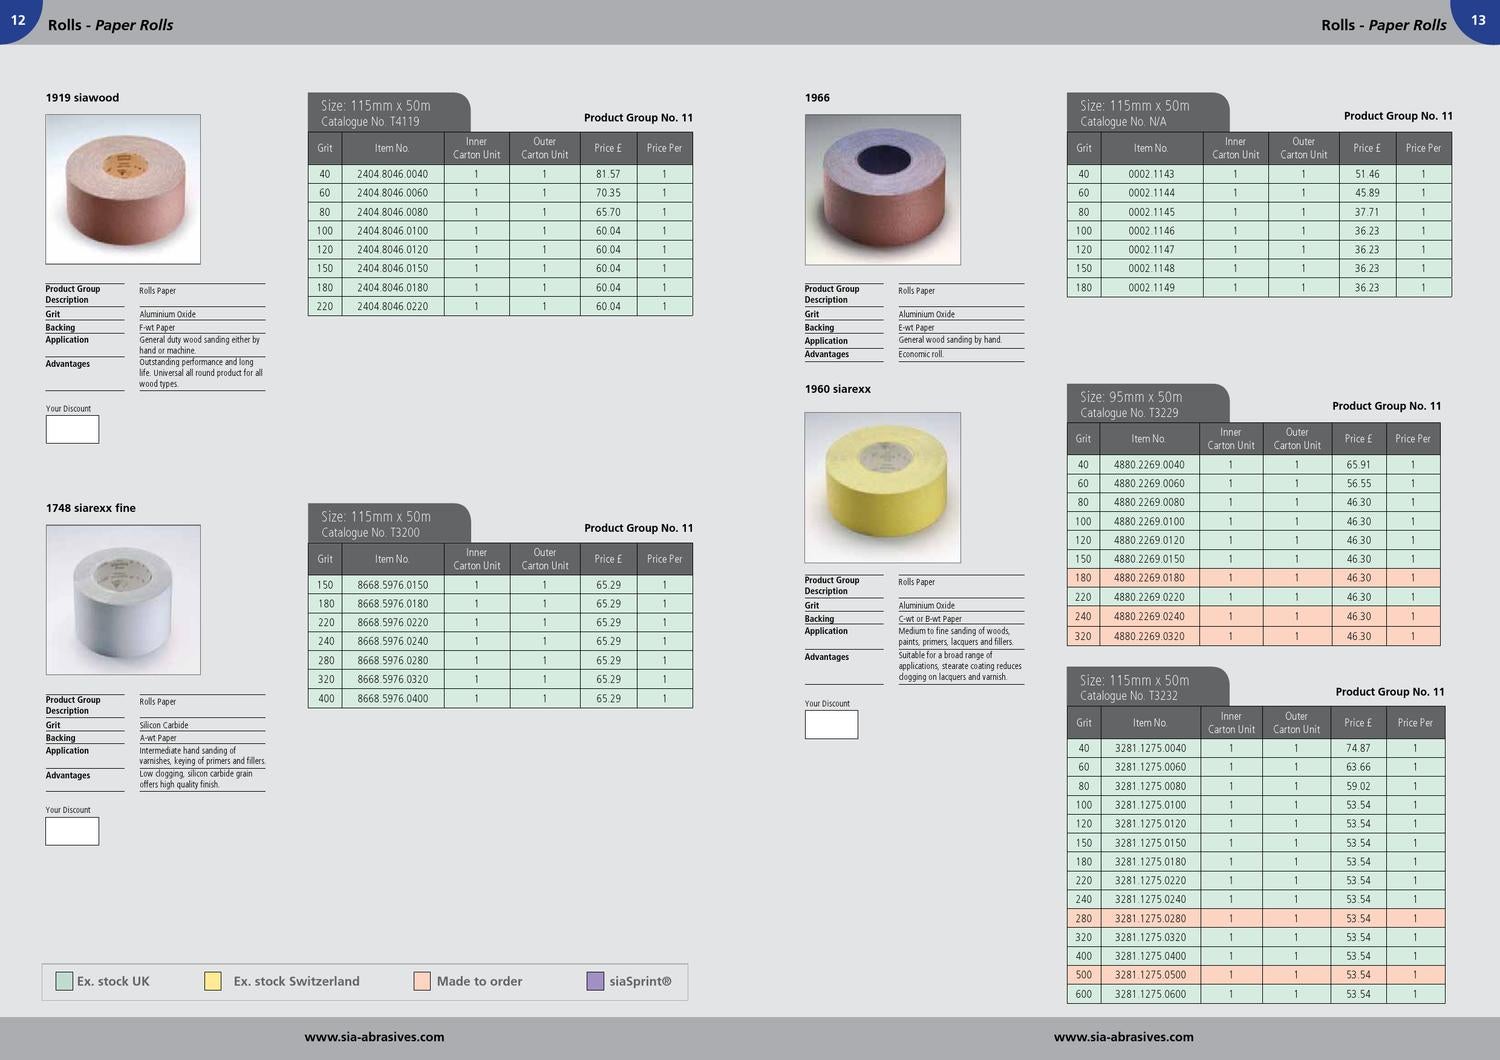The width and height of the screenshot is (1500, 1060).
Task: Click the 1919 siawood roll product image
Action: point(123,189)
